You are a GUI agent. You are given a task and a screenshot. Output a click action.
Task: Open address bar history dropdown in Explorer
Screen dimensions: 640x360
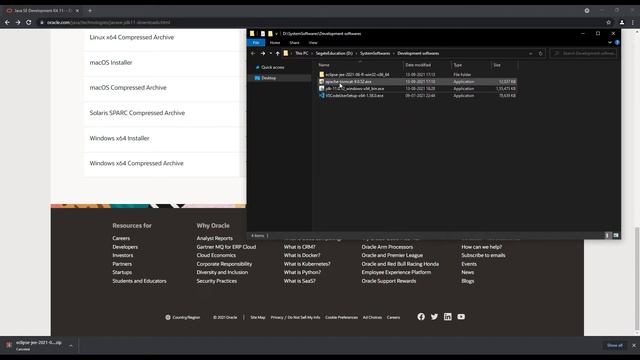(531, 53)
